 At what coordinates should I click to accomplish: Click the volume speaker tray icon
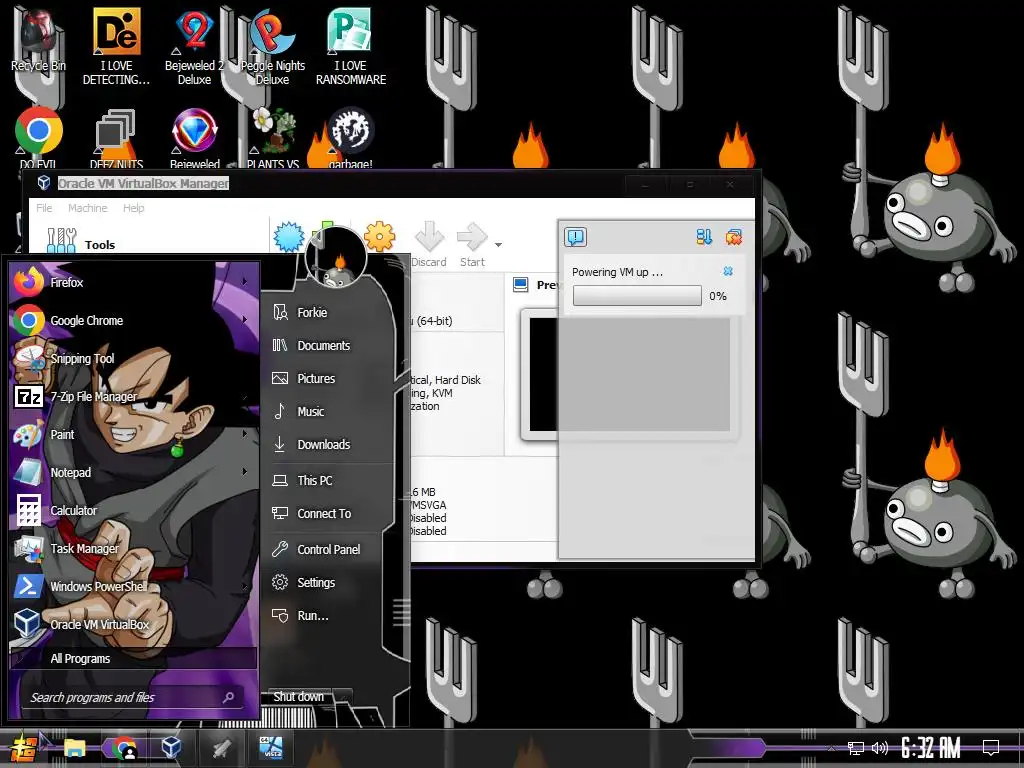coord(880,748)
